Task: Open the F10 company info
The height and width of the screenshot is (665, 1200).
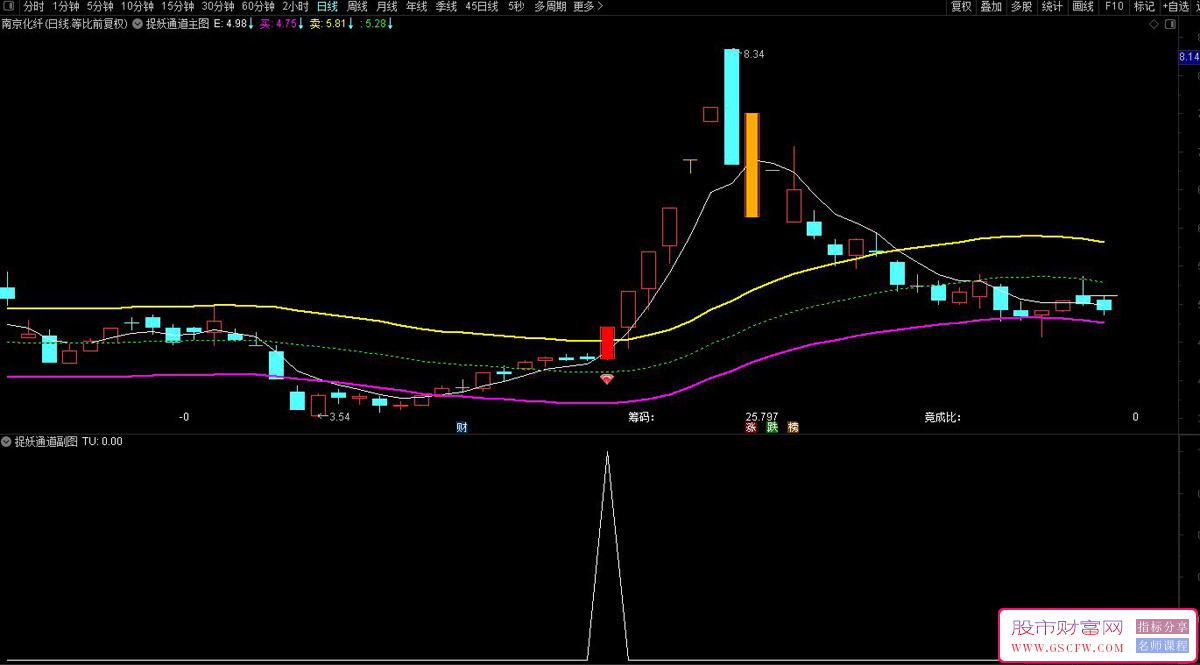Action: pyautogui.click(x=1114, y=6)
